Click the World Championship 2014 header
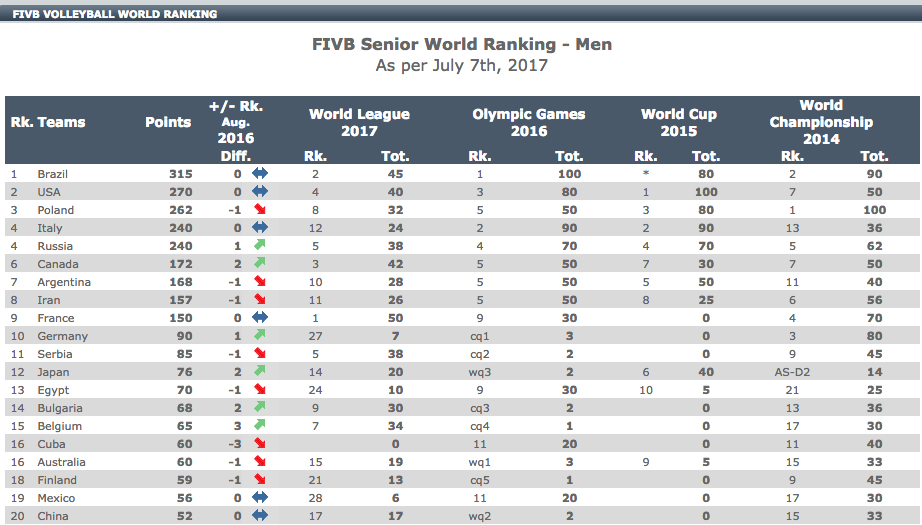 pos(821,122)
